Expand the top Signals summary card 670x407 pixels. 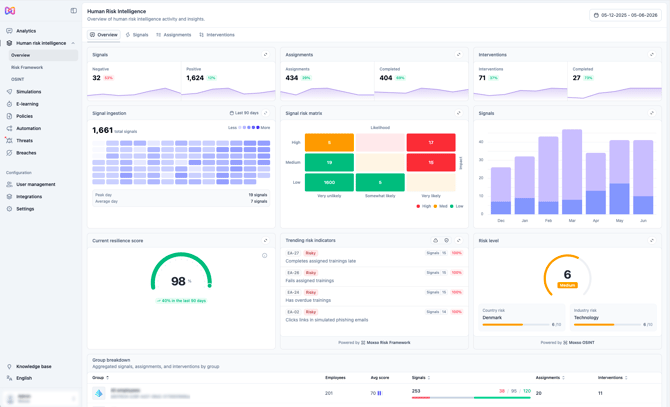265,55
